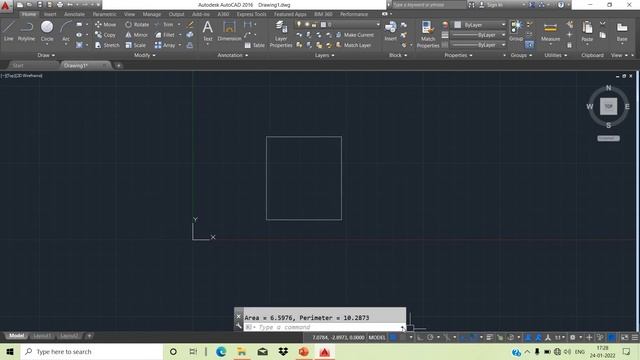Select the Dimension tool
Screen dimensions: 640x360
(x=229, y=31)
